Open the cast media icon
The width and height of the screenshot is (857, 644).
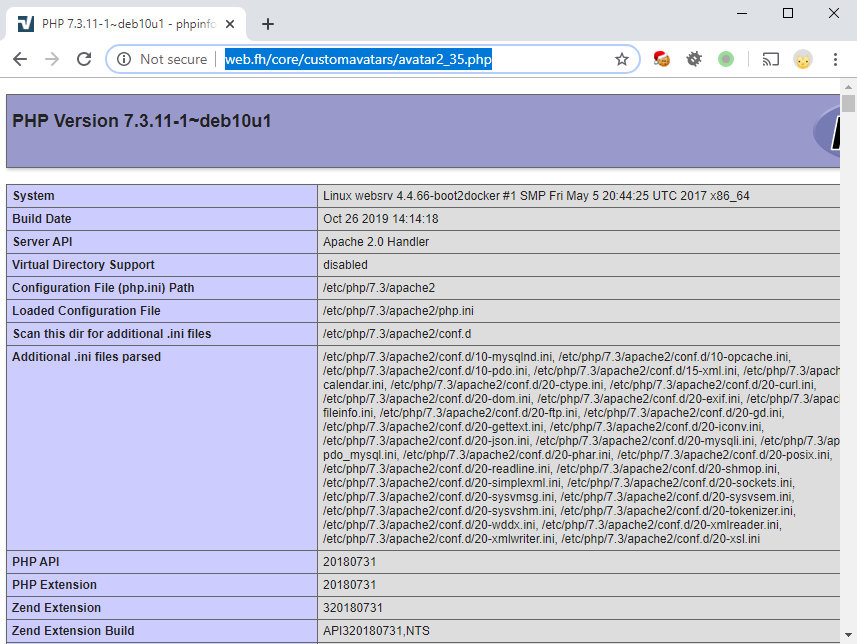[x=770, y=59]
